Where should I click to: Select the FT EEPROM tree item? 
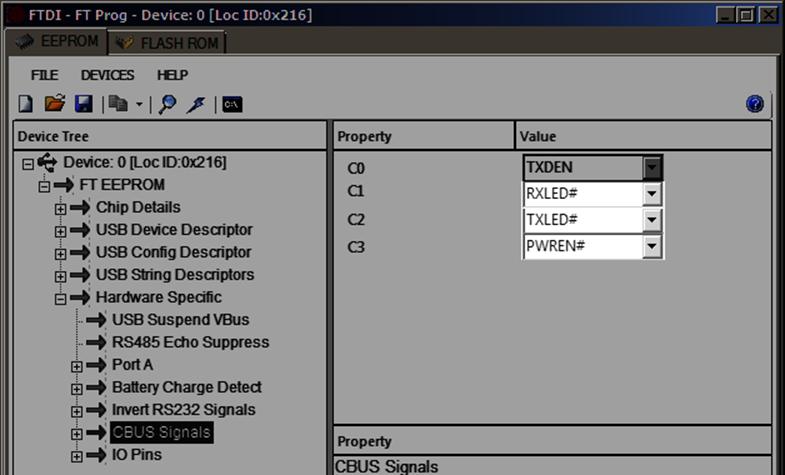(x=122, y=185)
